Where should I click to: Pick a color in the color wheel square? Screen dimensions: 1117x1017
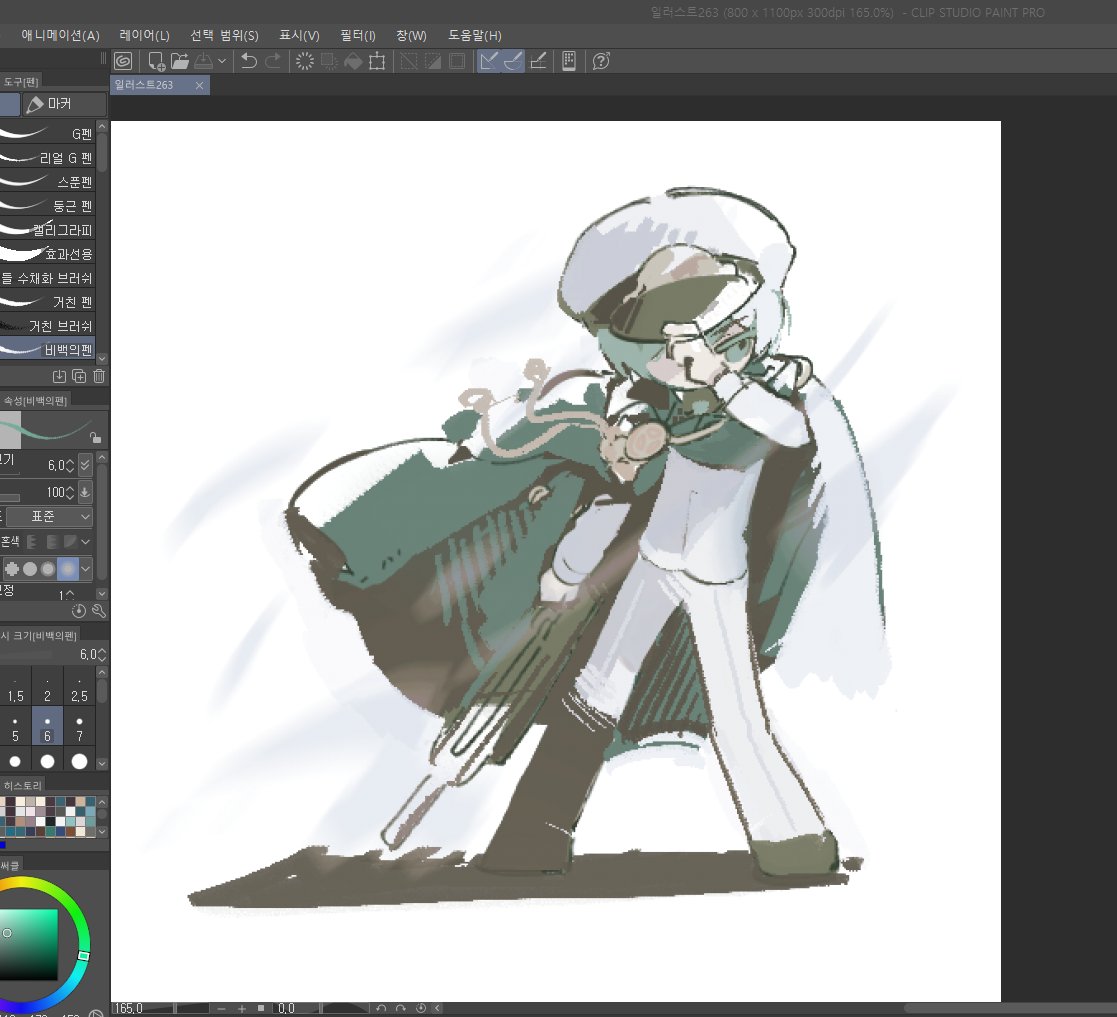point(28,944)
